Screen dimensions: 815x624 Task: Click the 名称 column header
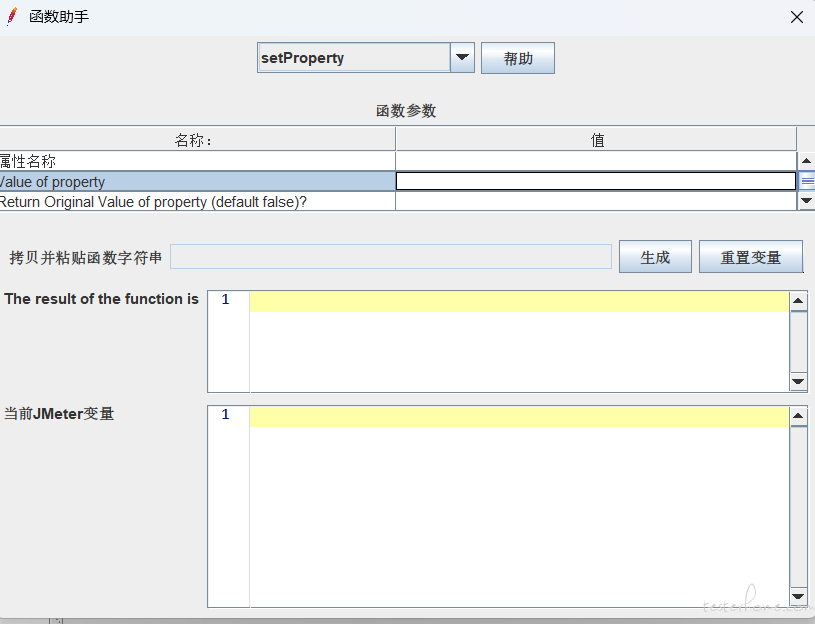click(x=196, y=140)
